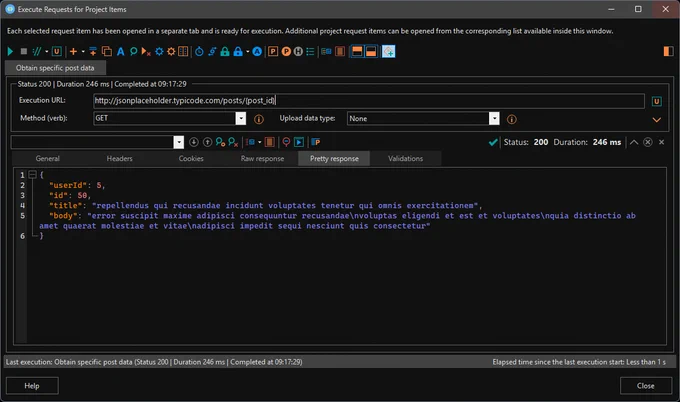Click the Close button at bottom right
680x402 pixels.
coord(646,386)
